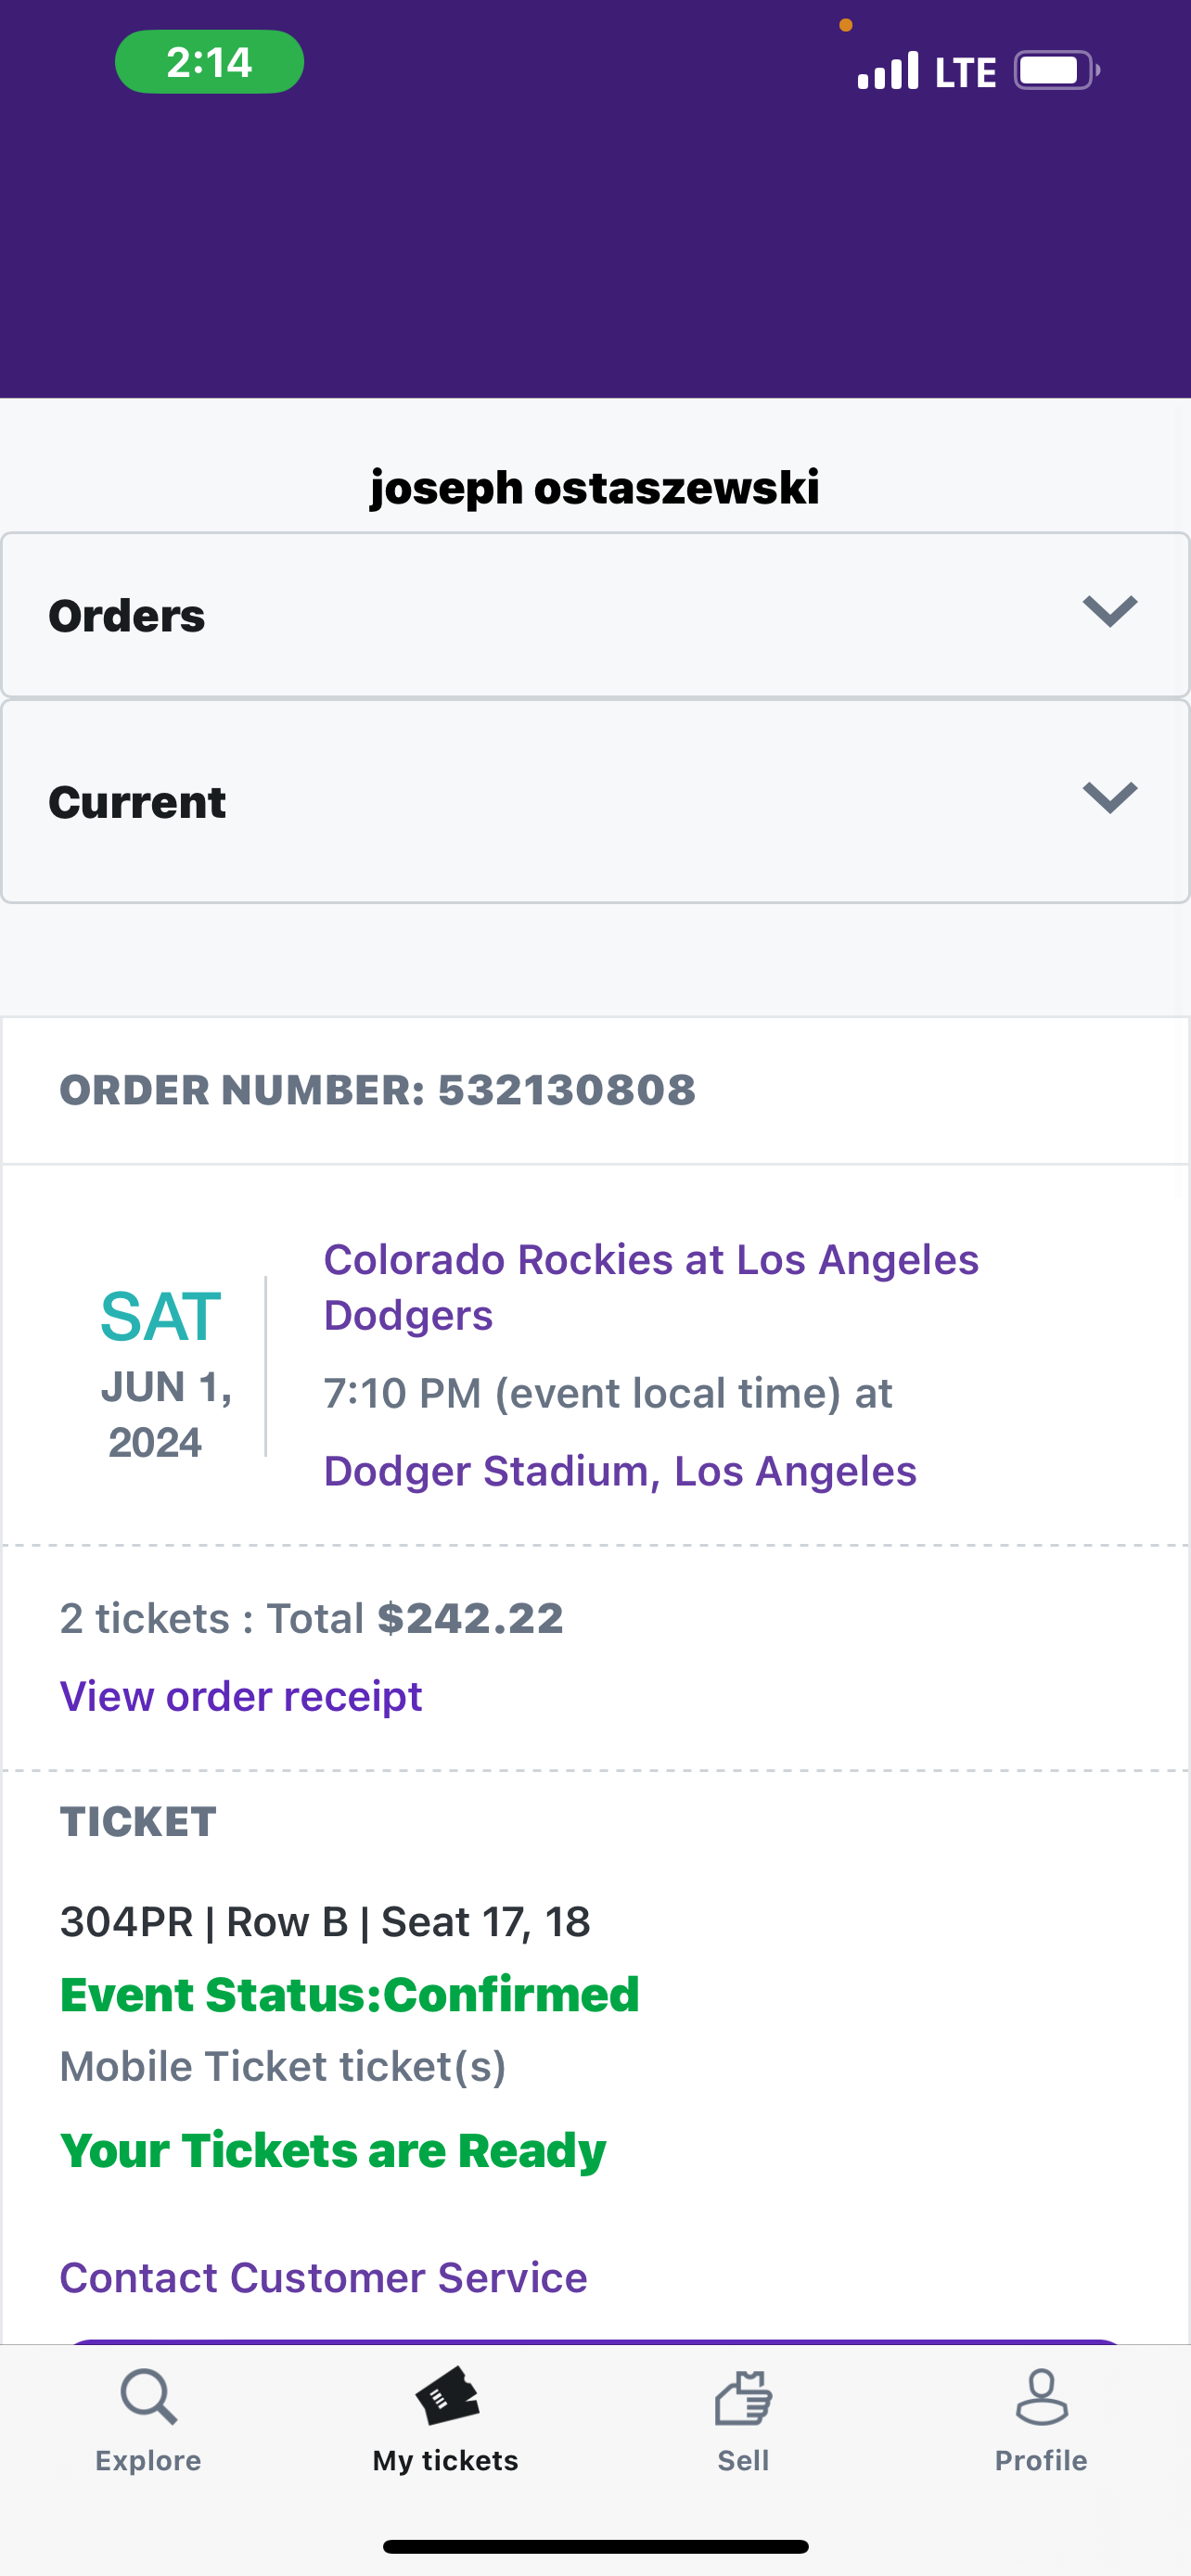Expand the Current filter chevron
The height and width of the screenshot is (2576, 1191).
pos(1110,798)
